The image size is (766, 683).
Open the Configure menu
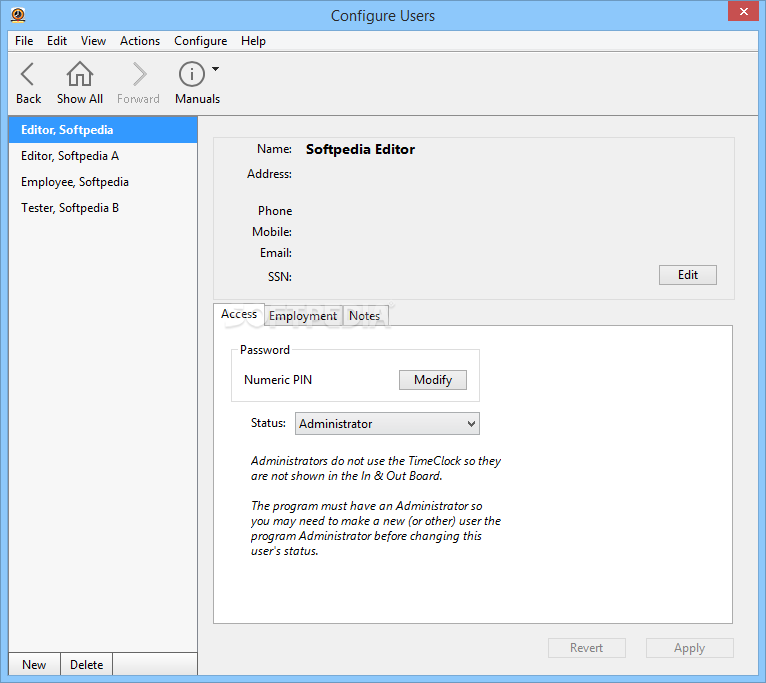click(200, 41)
